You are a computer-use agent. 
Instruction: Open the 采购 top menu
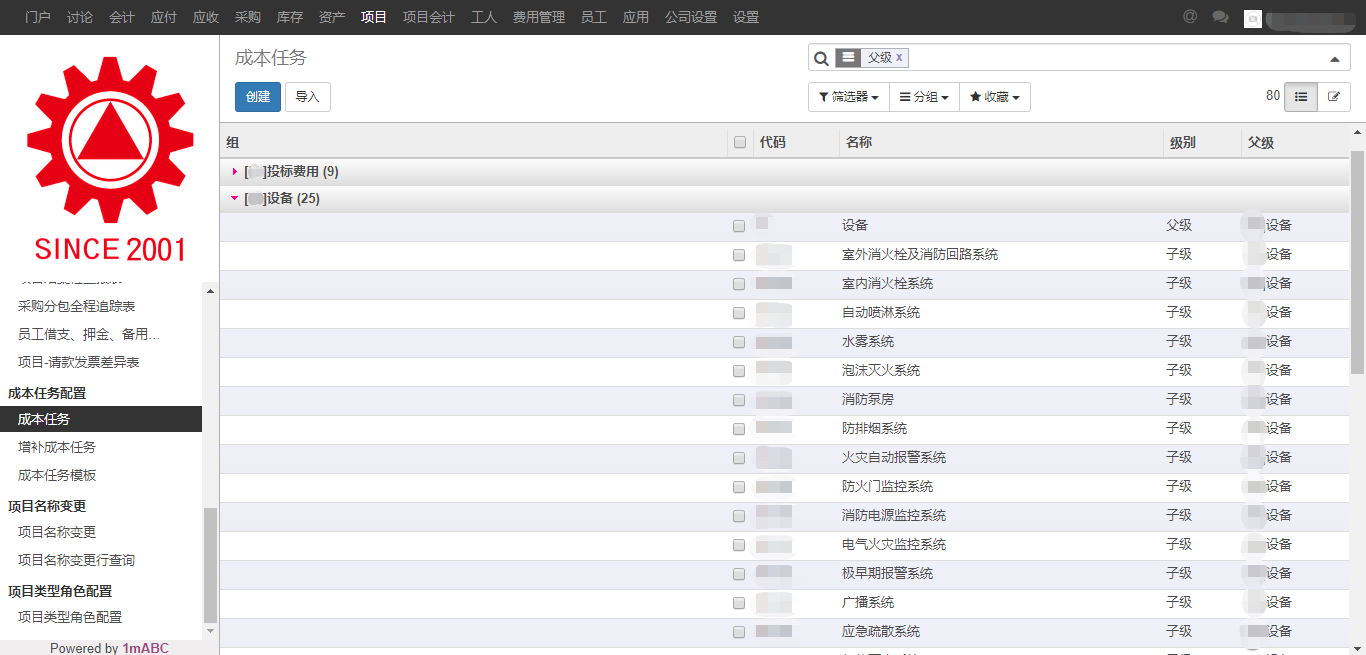[248, 17]
